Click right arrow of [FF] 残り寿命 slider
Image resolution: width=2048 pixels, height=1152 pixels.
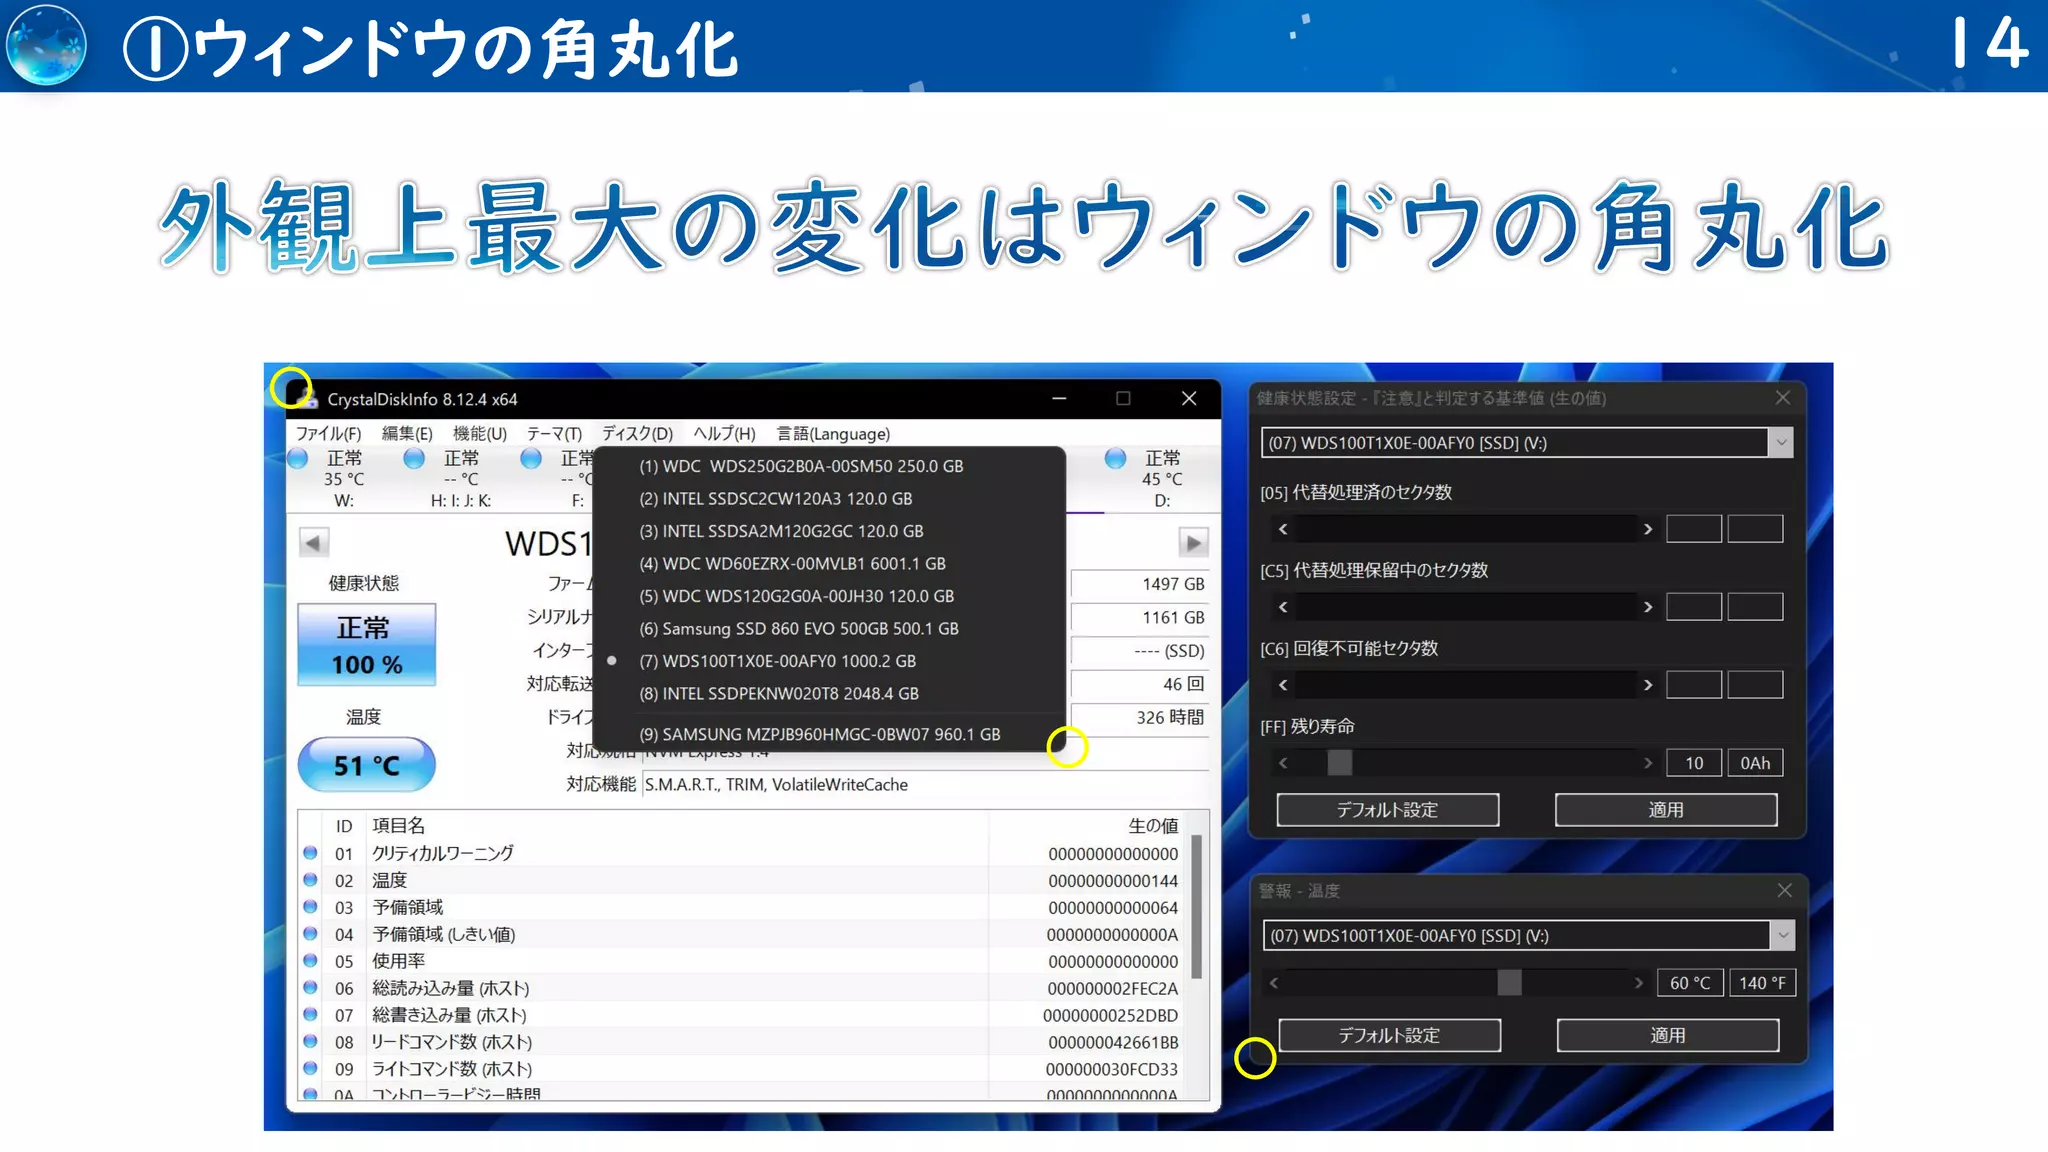tap(1648, 763)
